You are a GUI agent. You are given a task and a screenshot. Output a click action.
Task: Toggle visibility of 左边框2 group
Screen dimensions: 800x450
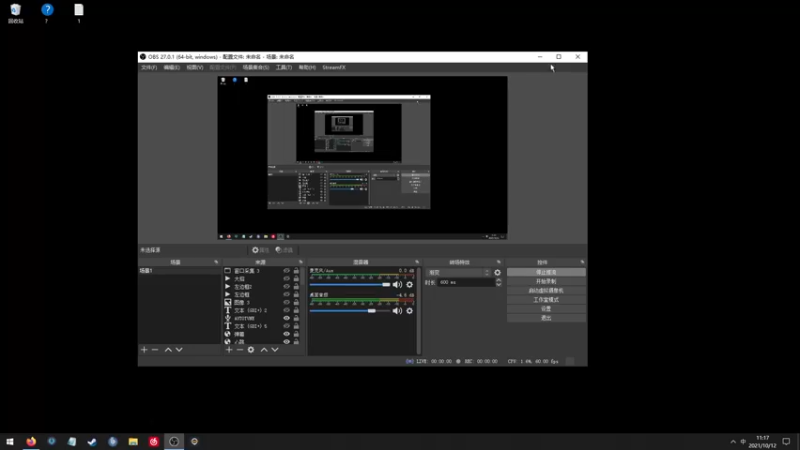(286, 287)
